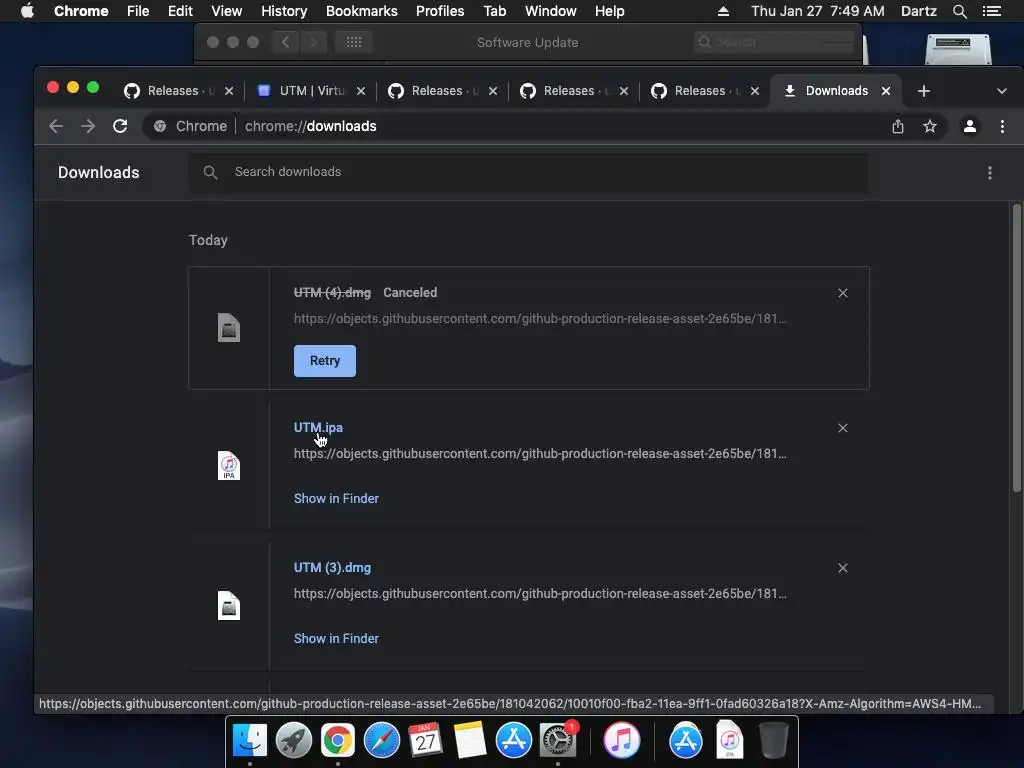Open Finder from the Dock
This screenshot has height=768, width=1024.
pyautogui.click(x=250, y=740)
